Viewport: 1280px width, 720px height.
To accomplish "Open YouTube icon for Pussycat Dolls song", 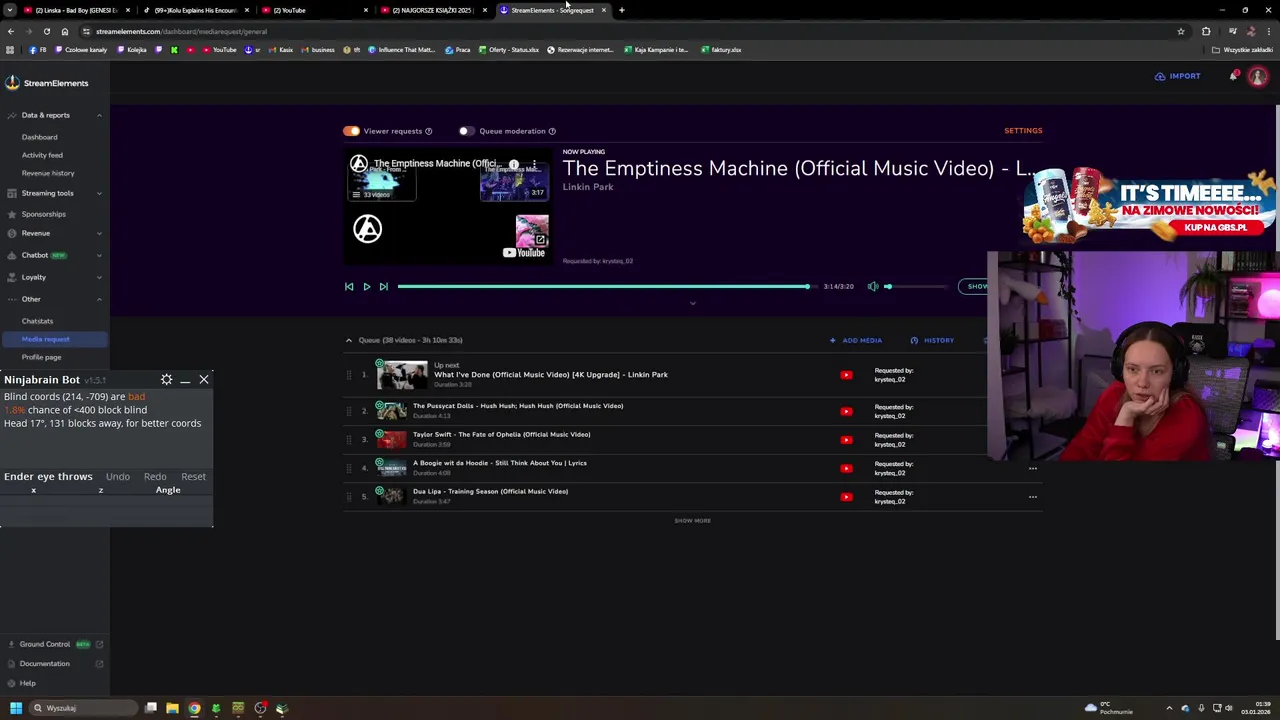I will click(846, 411).
